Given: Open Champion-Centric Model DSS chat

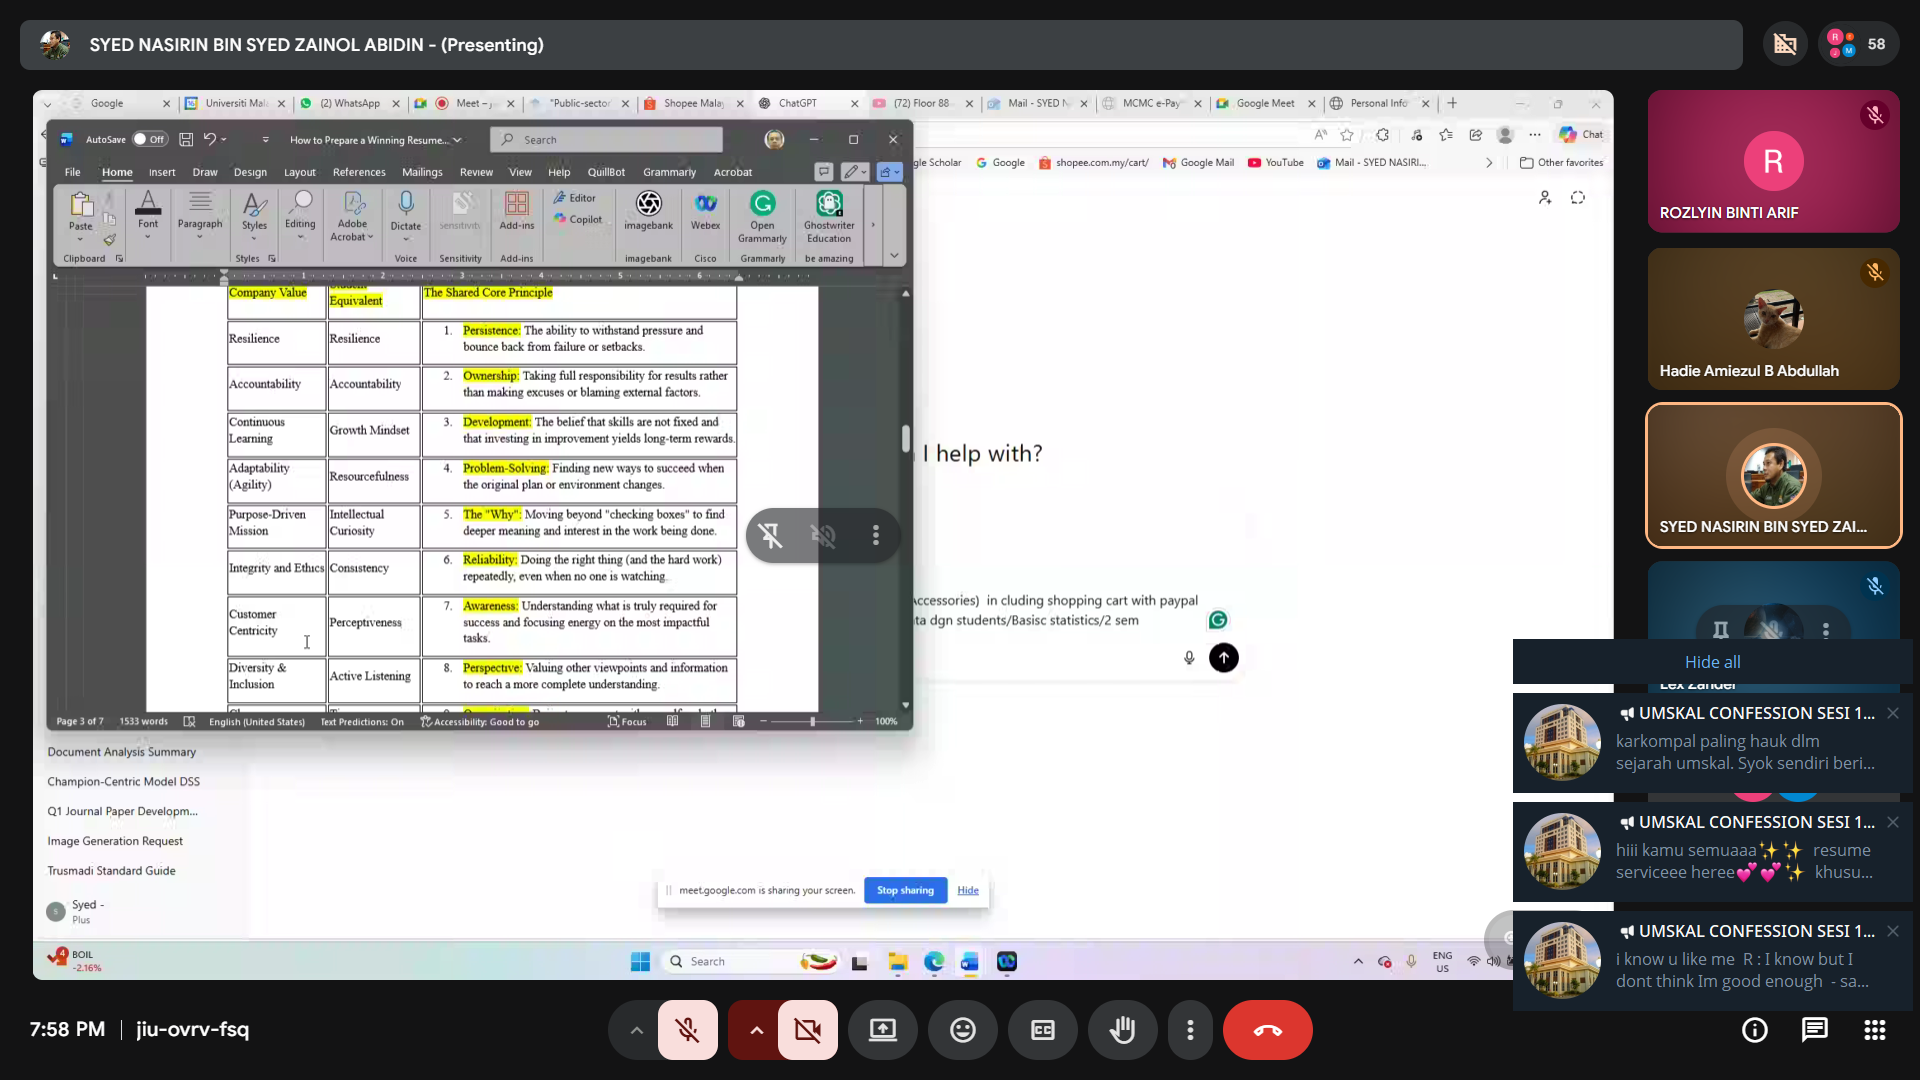Looking at the screenshot, I should click(x=124, y=782).
